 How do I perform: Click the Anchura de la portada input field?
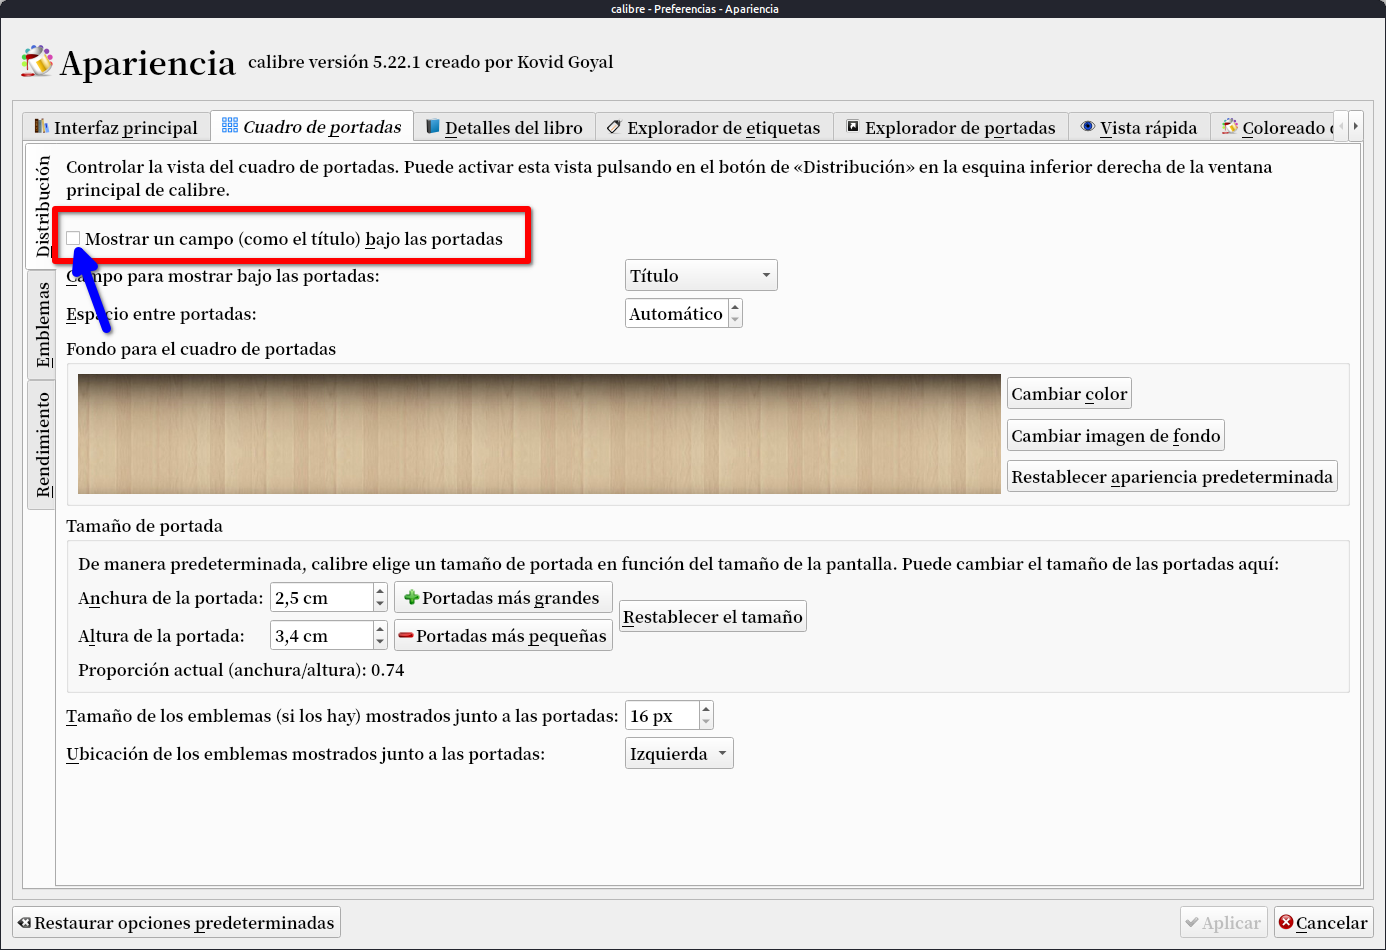pos(322,598)
